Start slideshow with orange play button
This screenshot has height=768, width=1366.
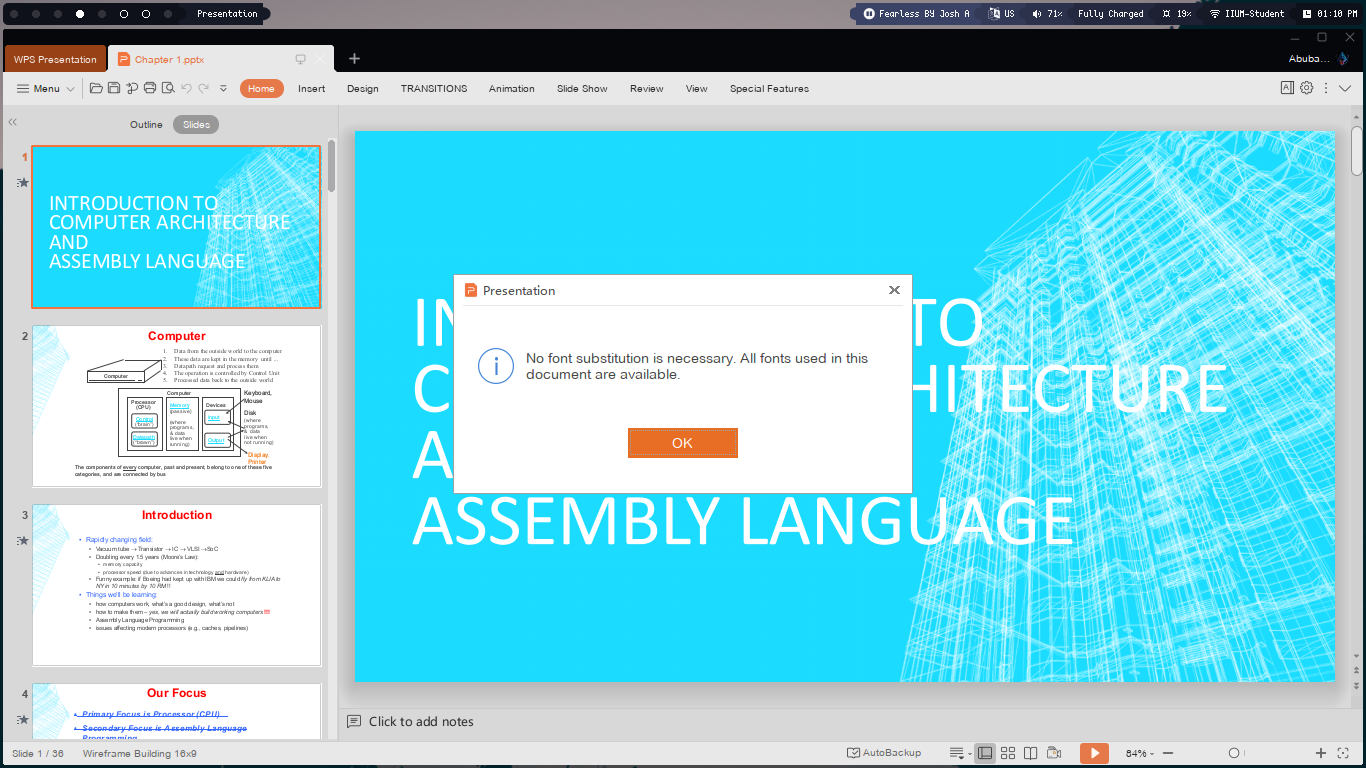point(1094,753)
